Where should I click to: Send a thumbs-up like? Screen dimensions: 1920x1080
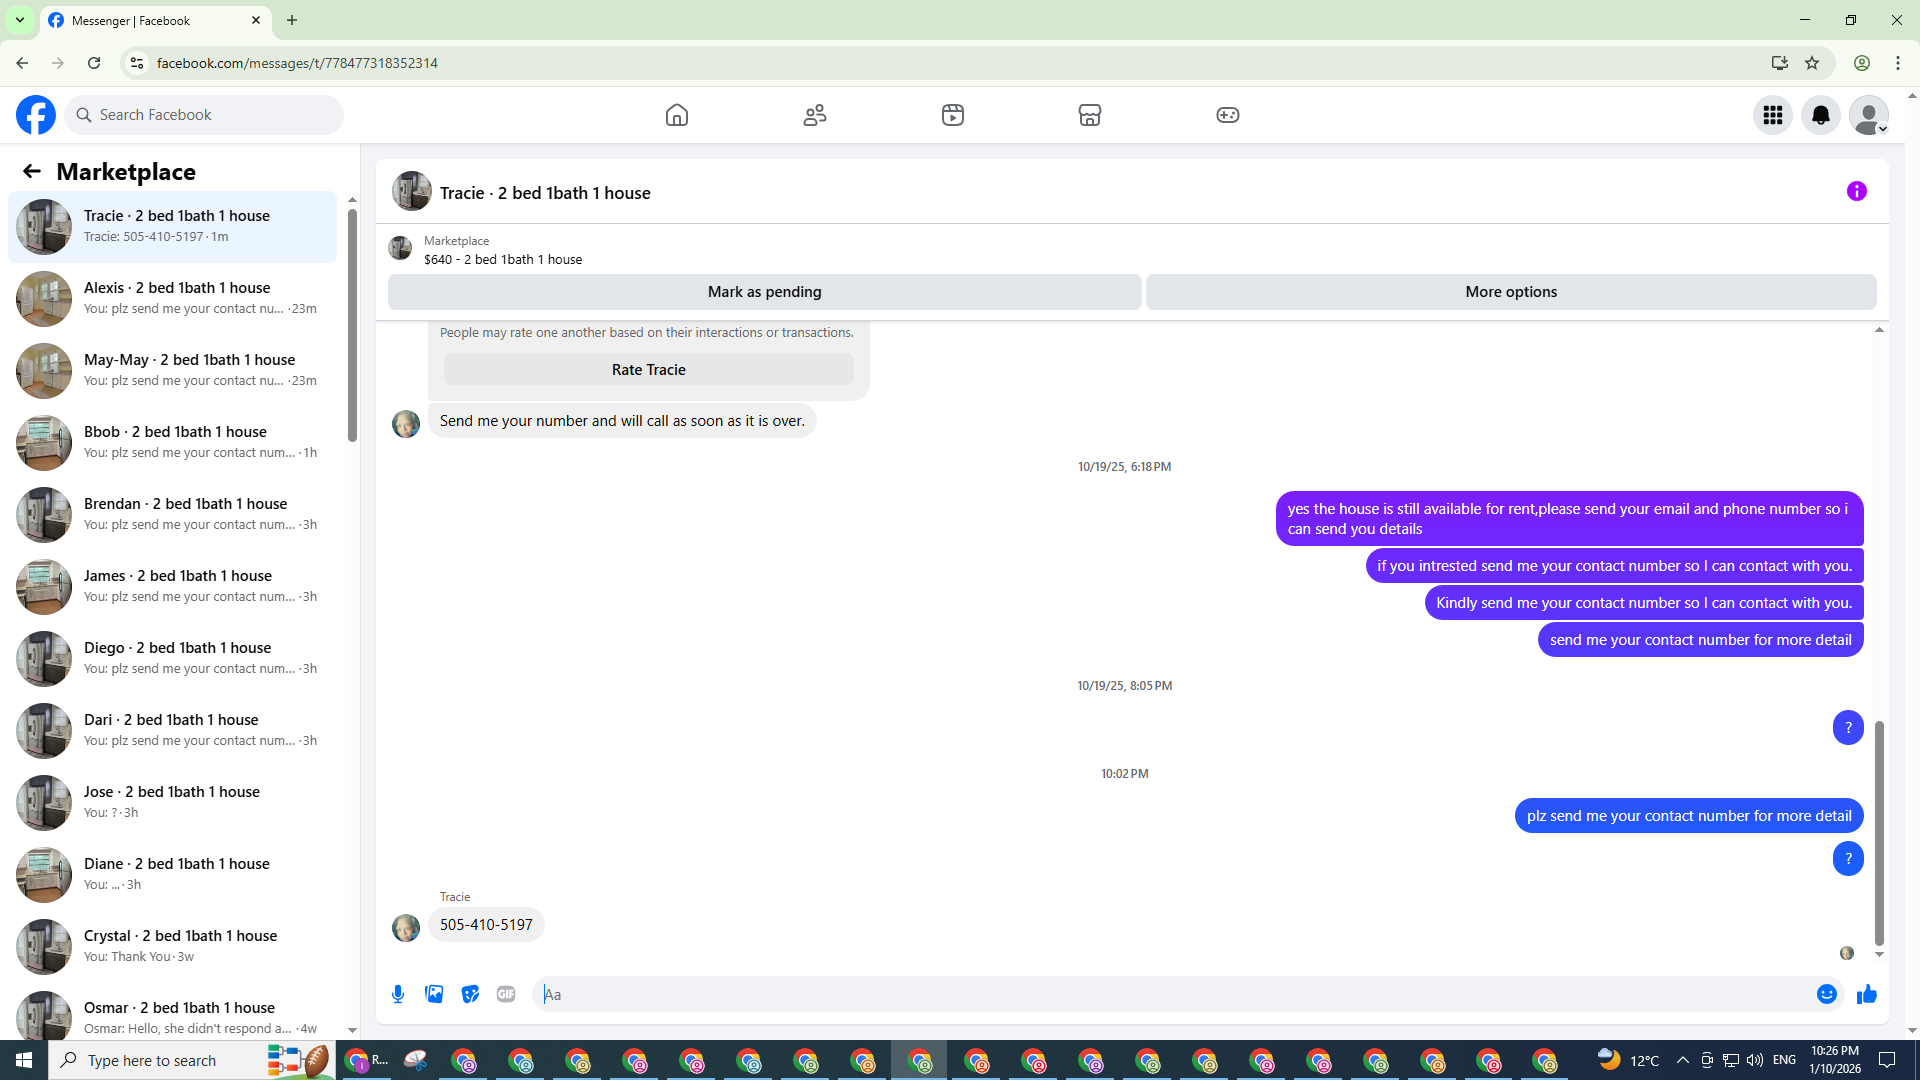(x=1866, y=994)
